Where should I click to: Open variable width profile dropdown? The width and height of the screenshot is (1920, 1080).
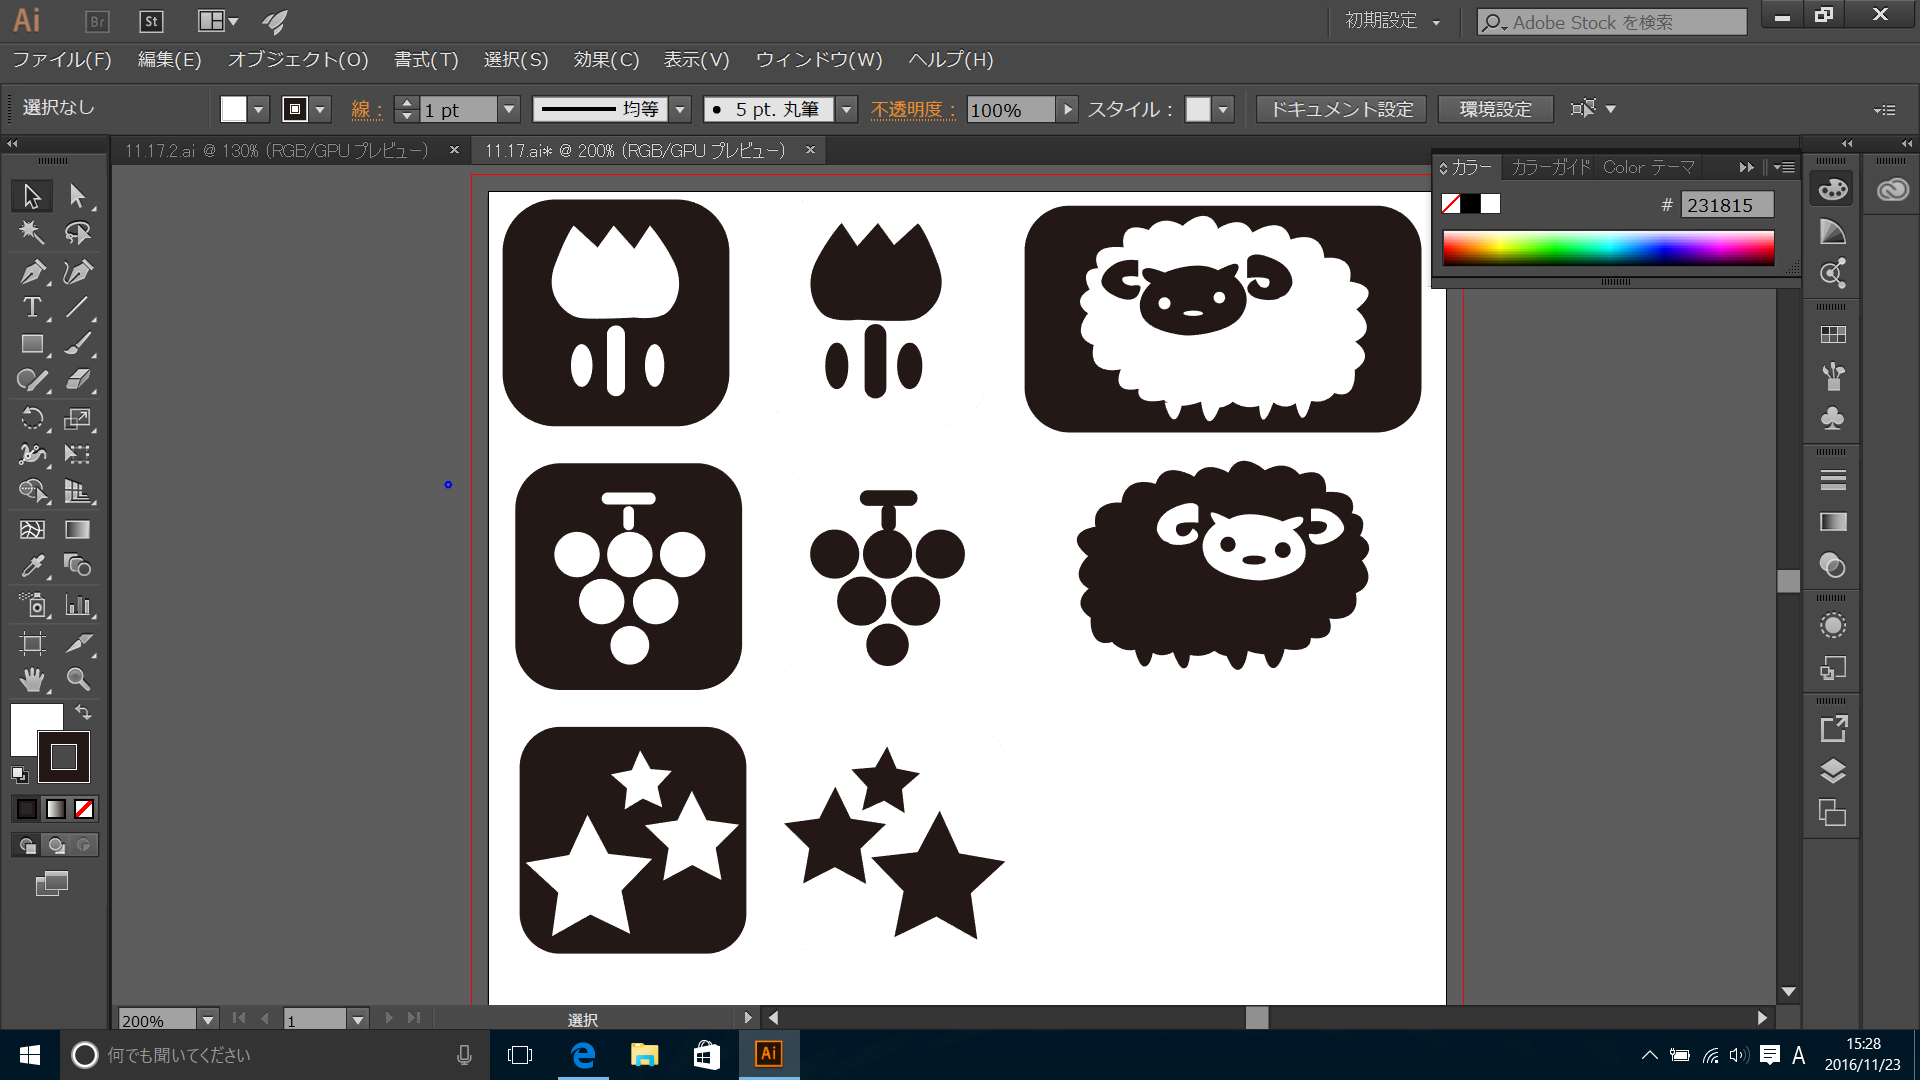(x=681, y=109)
